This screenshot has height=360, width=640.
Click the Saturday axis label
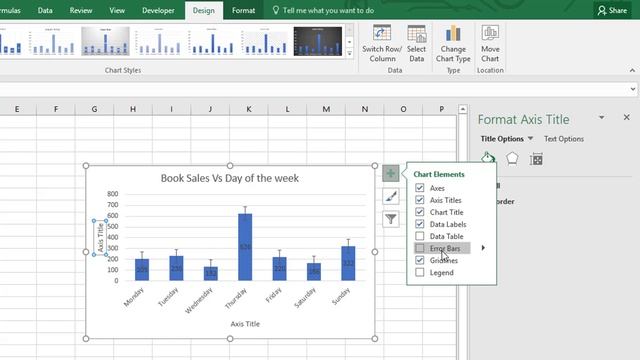(x=305, y=298)
